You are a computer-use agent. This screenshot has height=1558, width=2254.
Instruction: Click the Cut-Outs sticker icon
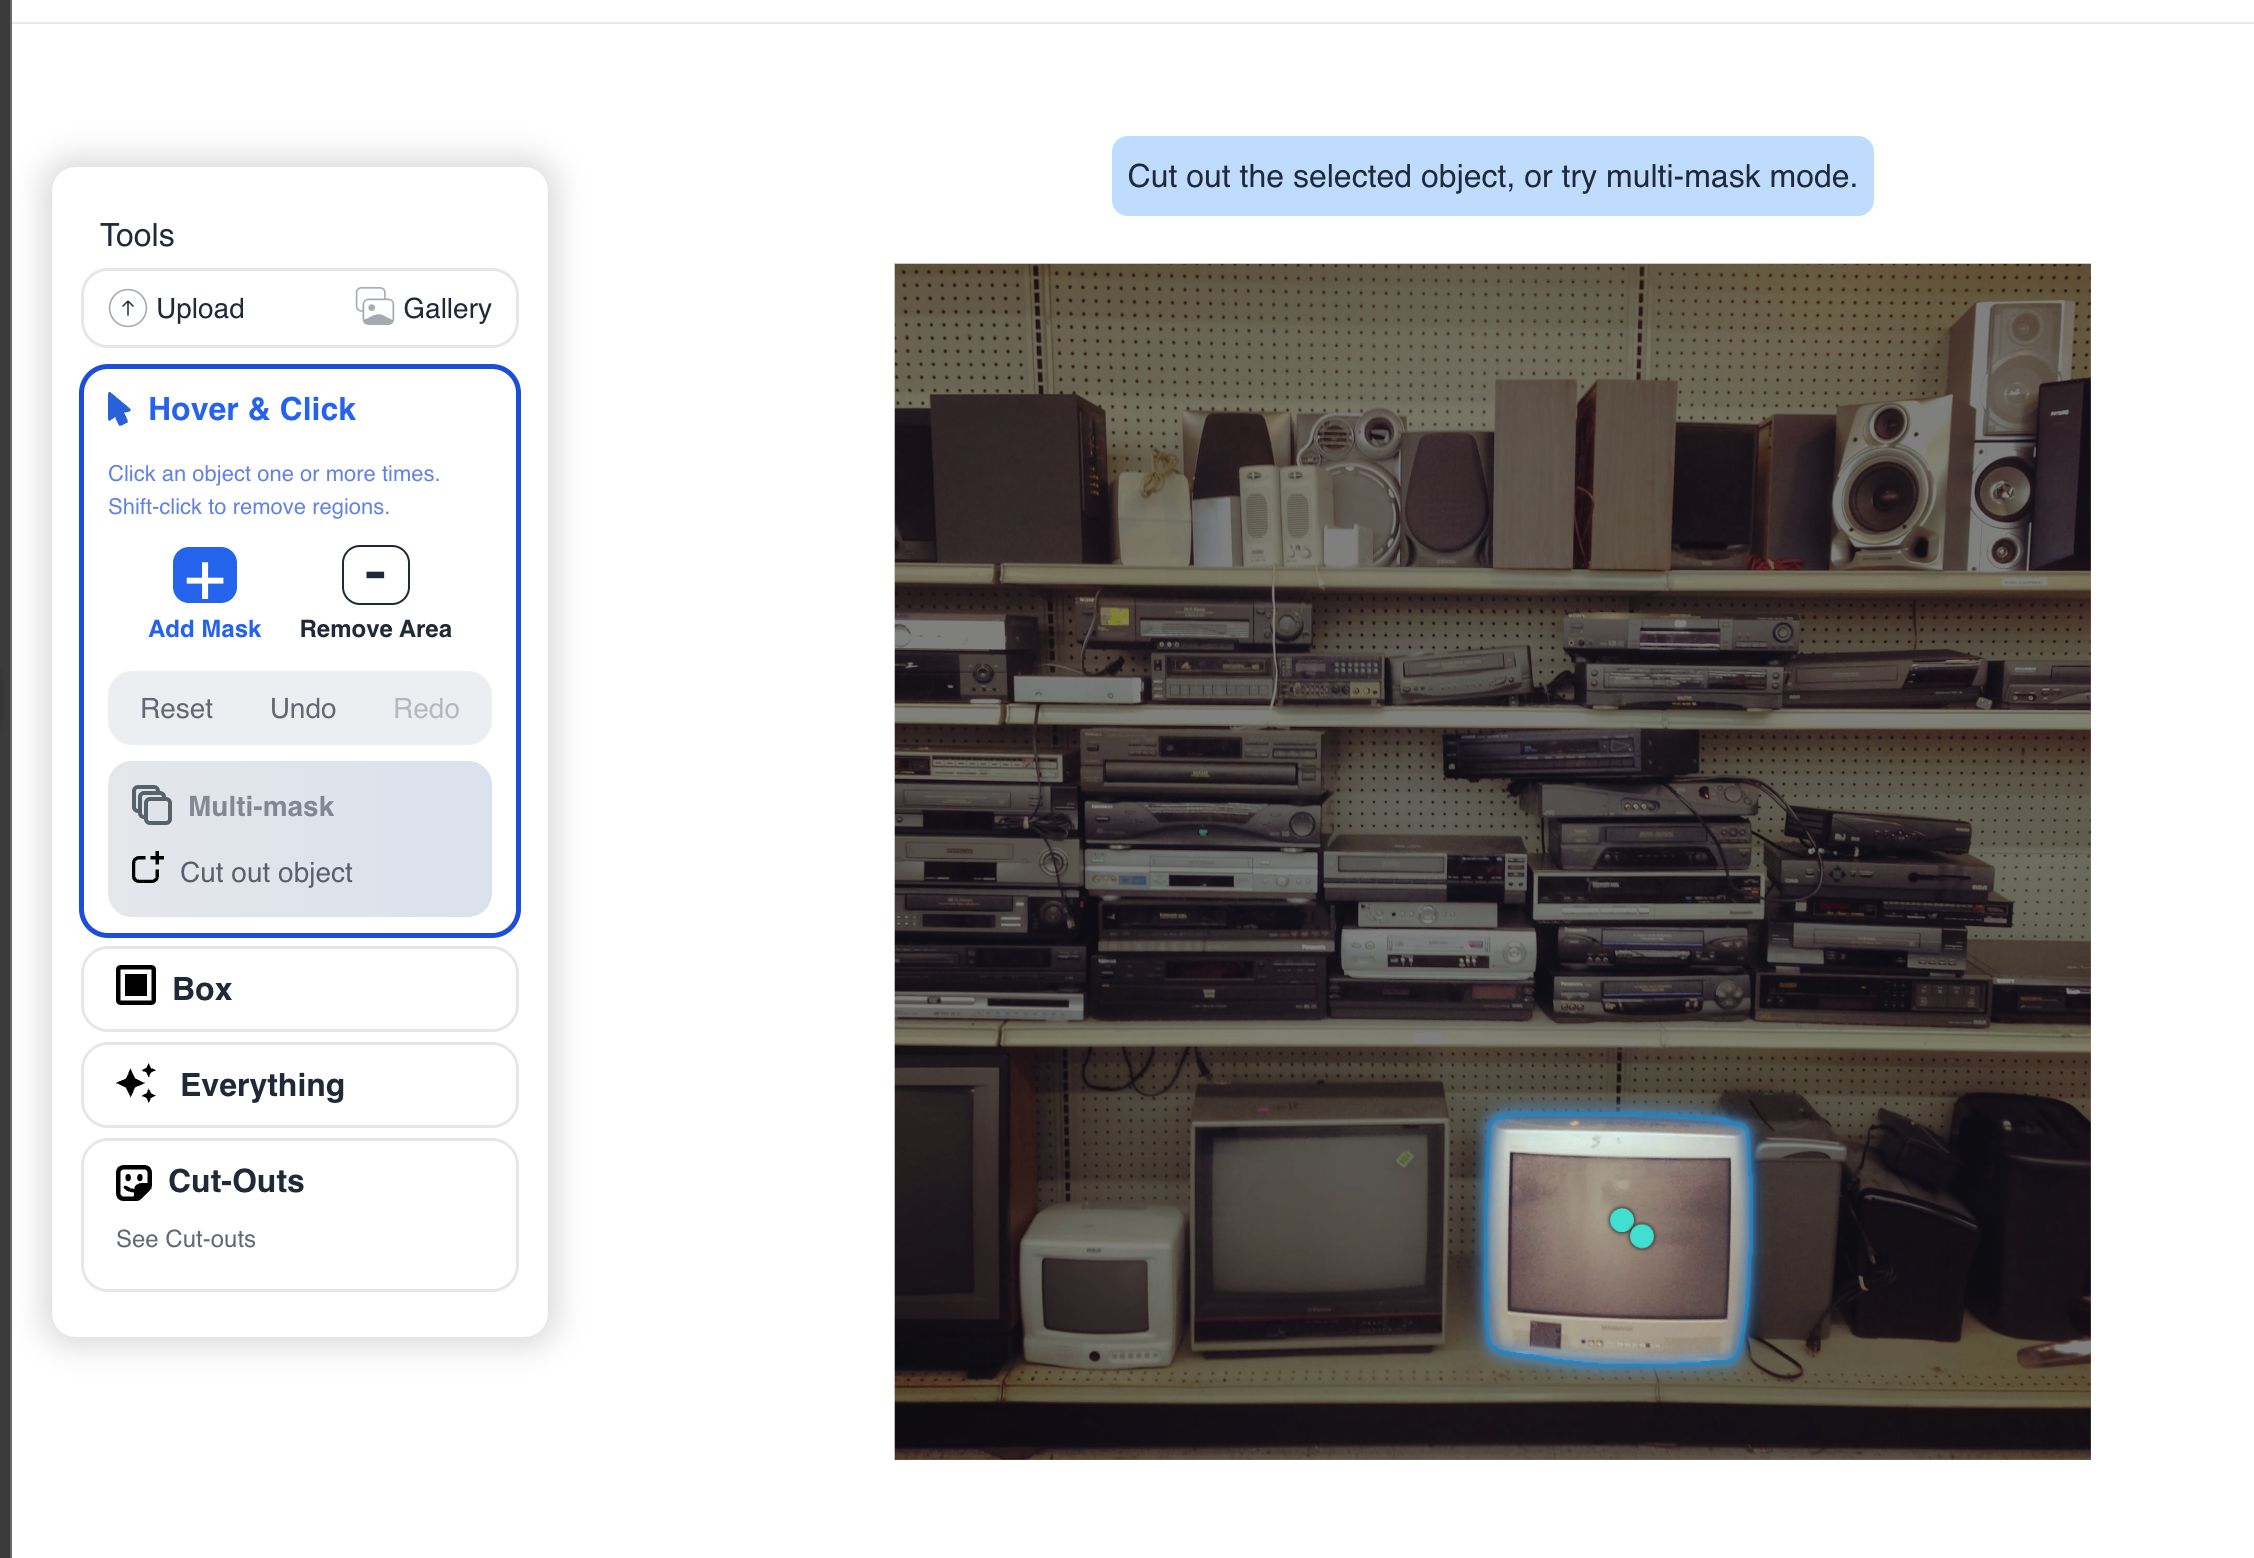(x=134, y=1183)
